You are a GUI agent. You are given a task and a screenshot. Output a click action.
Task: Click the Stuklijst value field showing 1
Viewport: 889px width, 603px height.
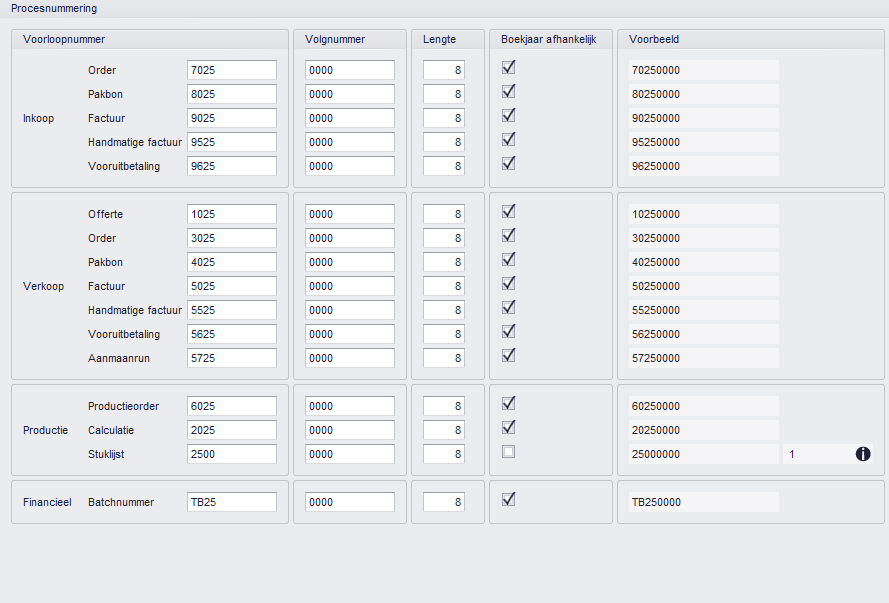pos(816,454)
